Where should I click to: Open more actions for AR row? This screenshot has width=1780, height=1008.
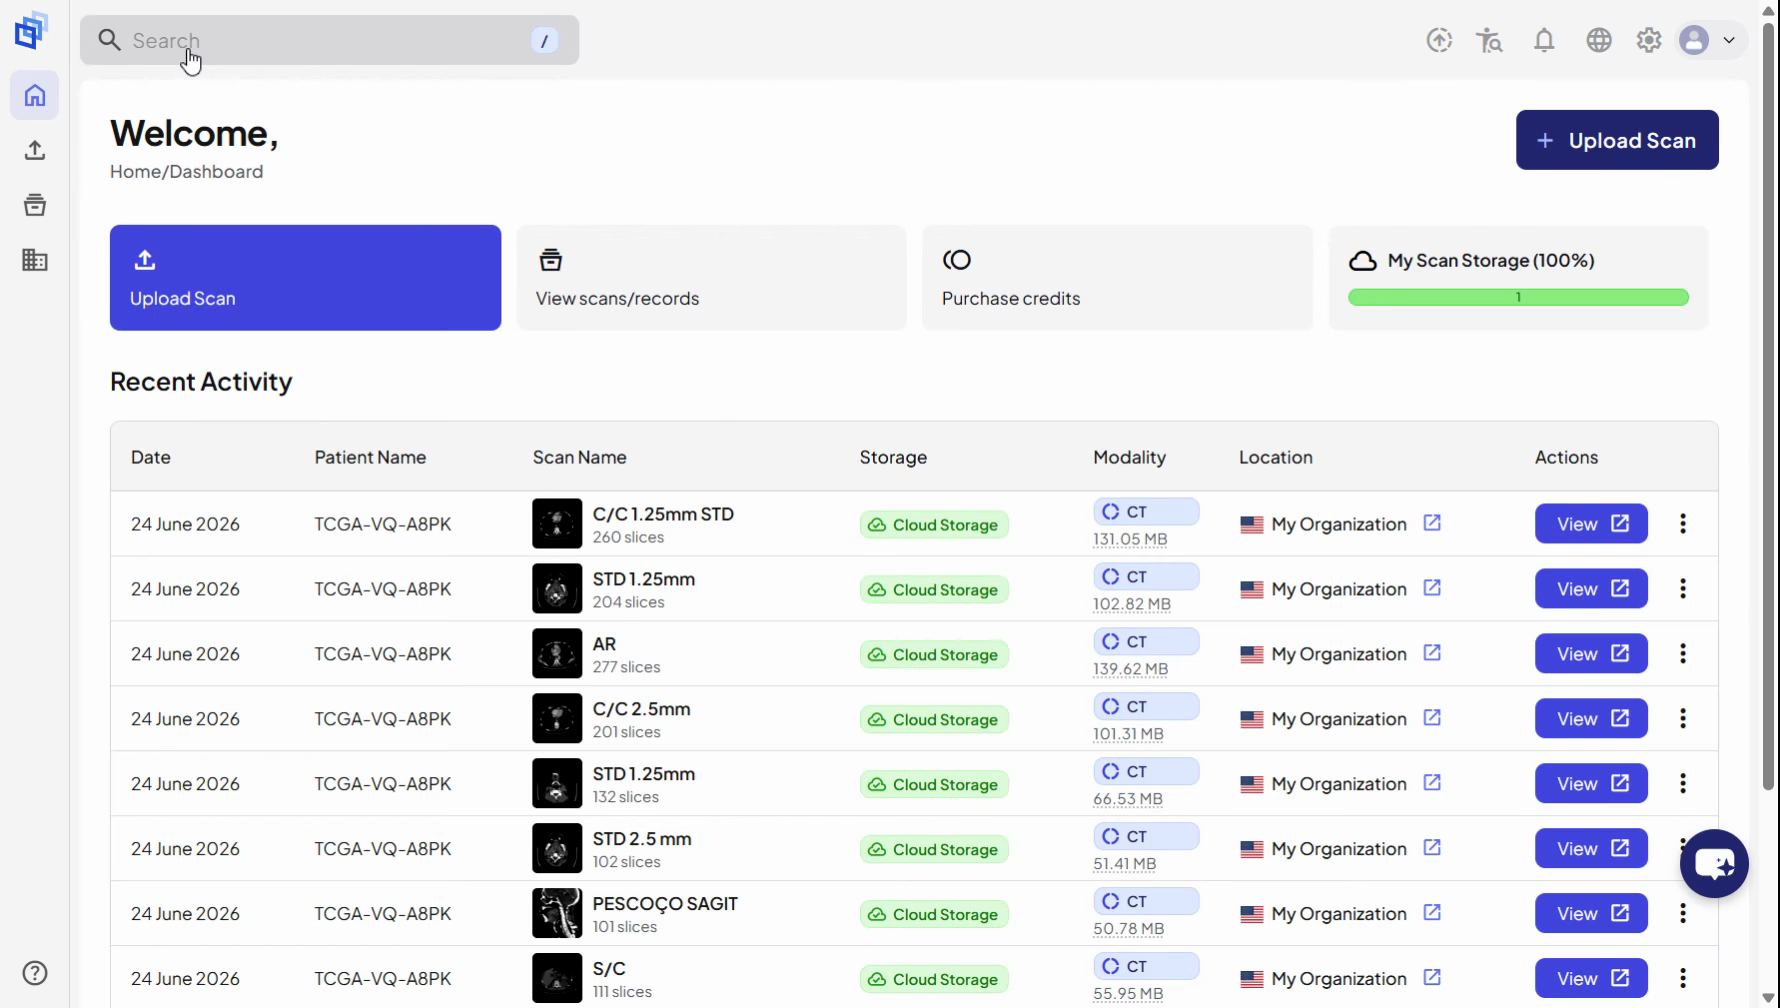click(x=1683, y=654)
